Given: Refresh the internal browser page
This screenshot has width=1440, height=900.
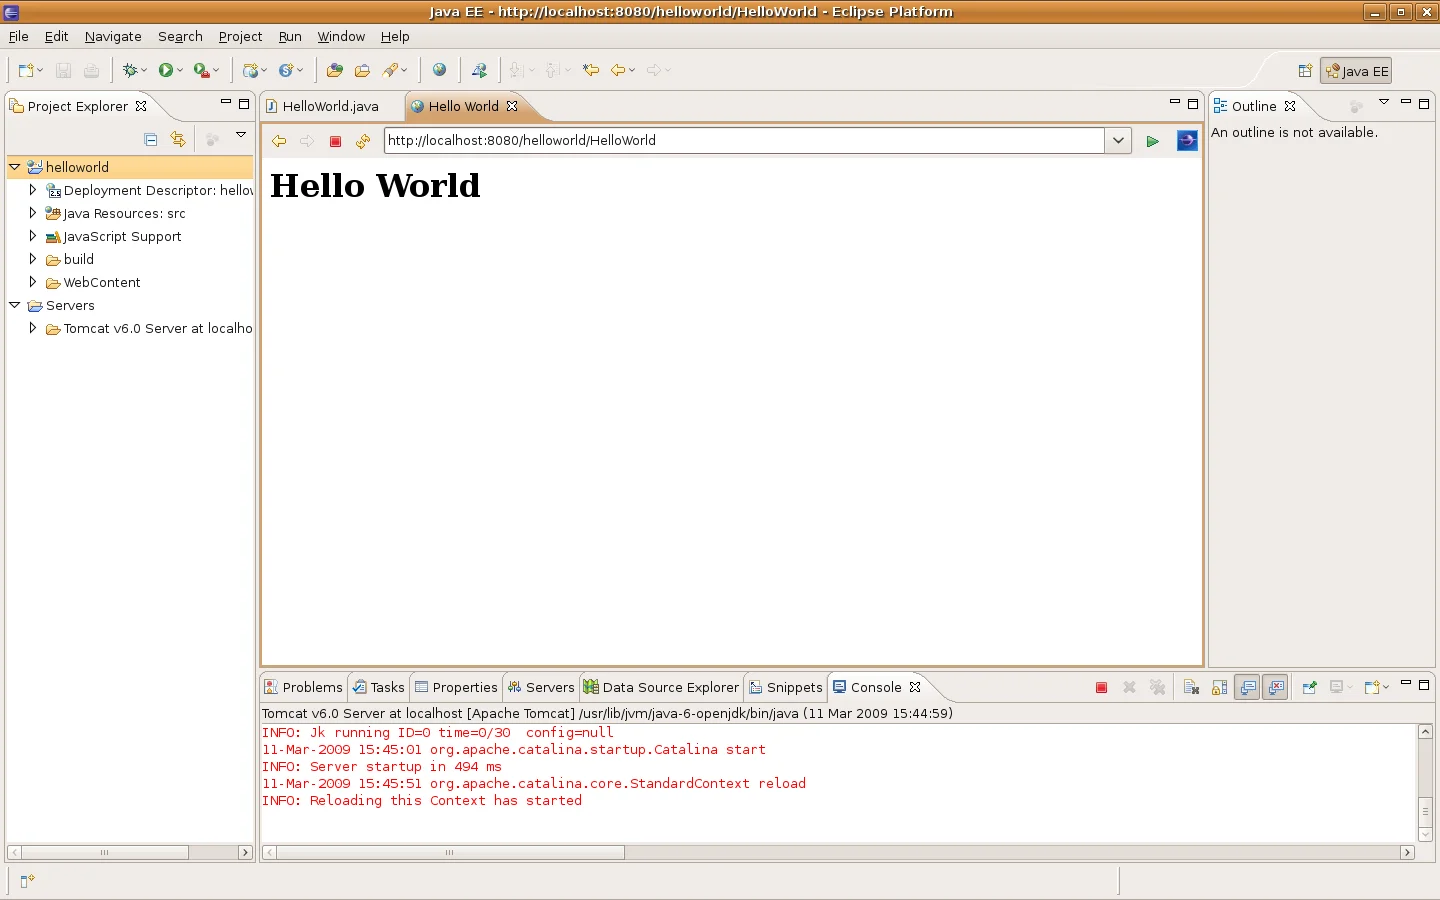Looking at the screenshot, I should pyautogui.click(x=362, y=141).
